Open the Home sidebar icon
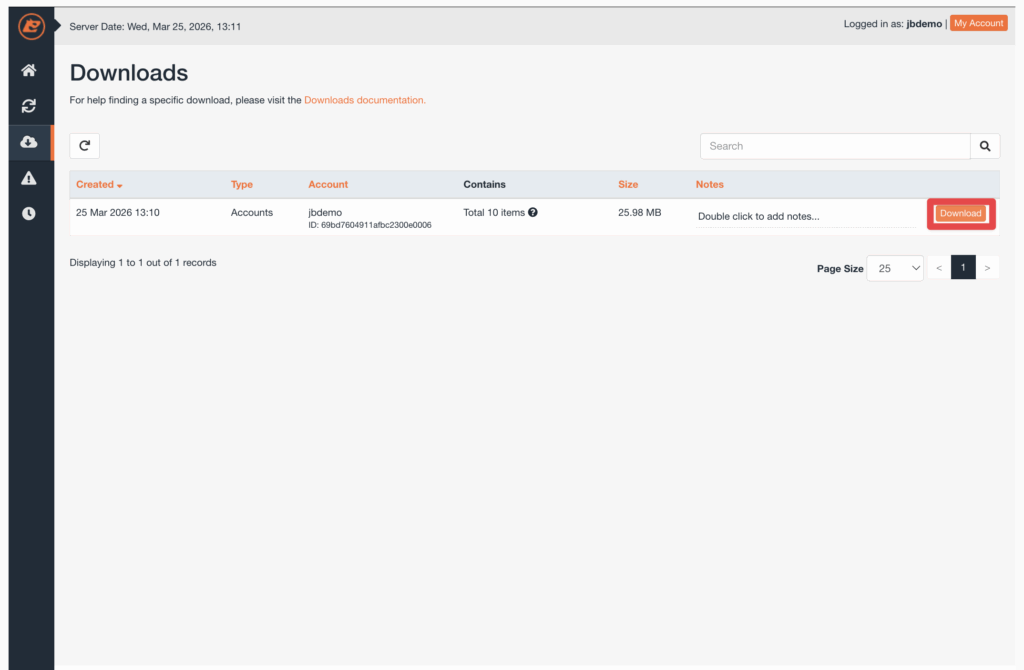Viewport: 1024px width, 670px height. [29, 70]
